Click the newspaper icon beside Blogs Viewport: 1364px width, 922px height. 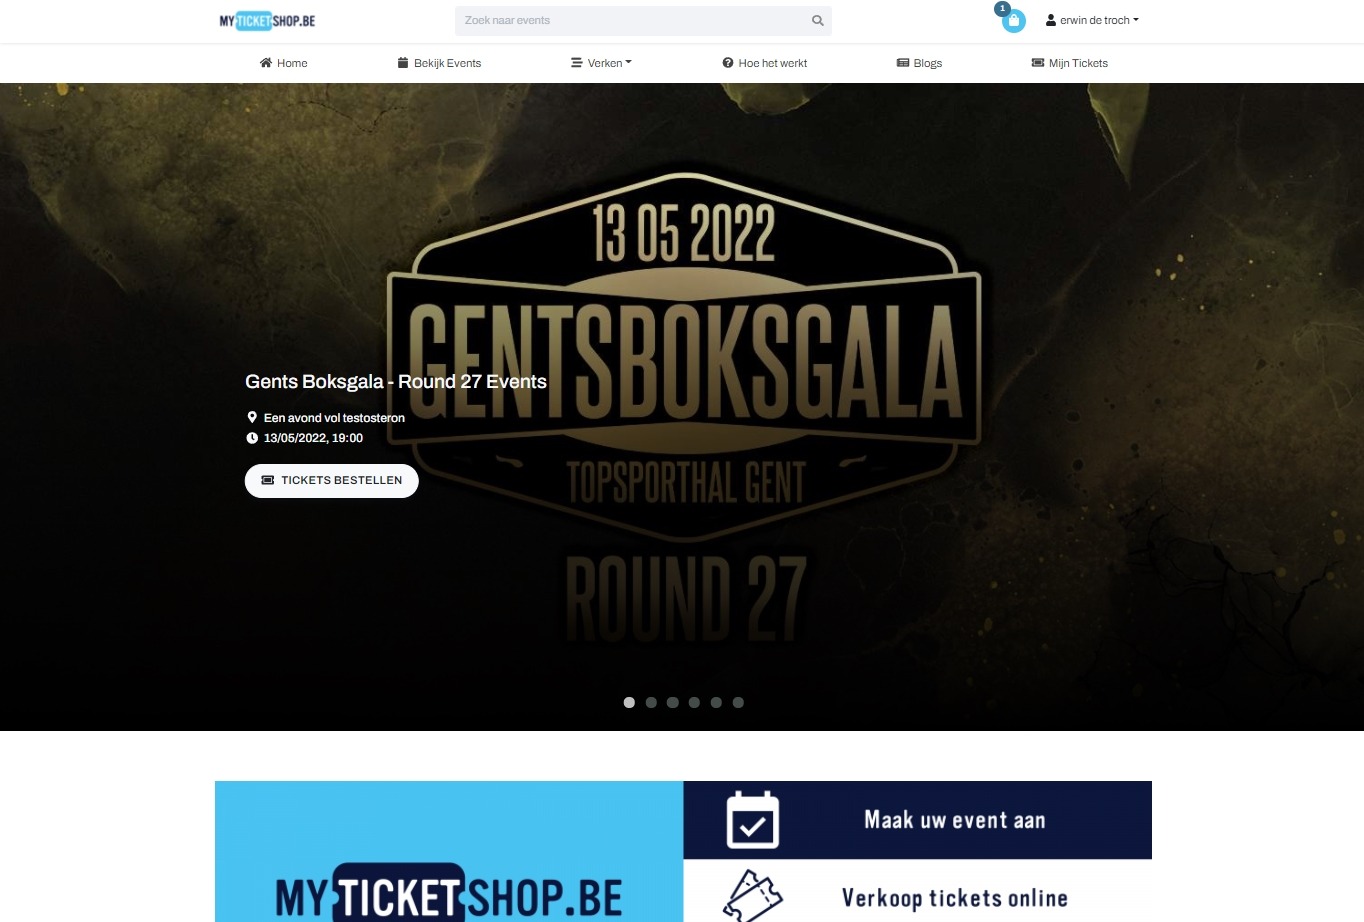(x=903, y=63)
